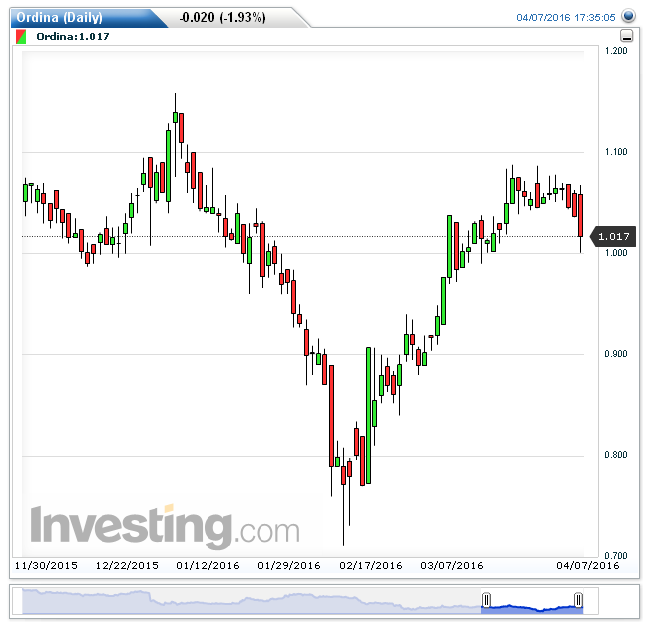
Task: Click the 03/07/2016 date label
Action: coord(452,566)
